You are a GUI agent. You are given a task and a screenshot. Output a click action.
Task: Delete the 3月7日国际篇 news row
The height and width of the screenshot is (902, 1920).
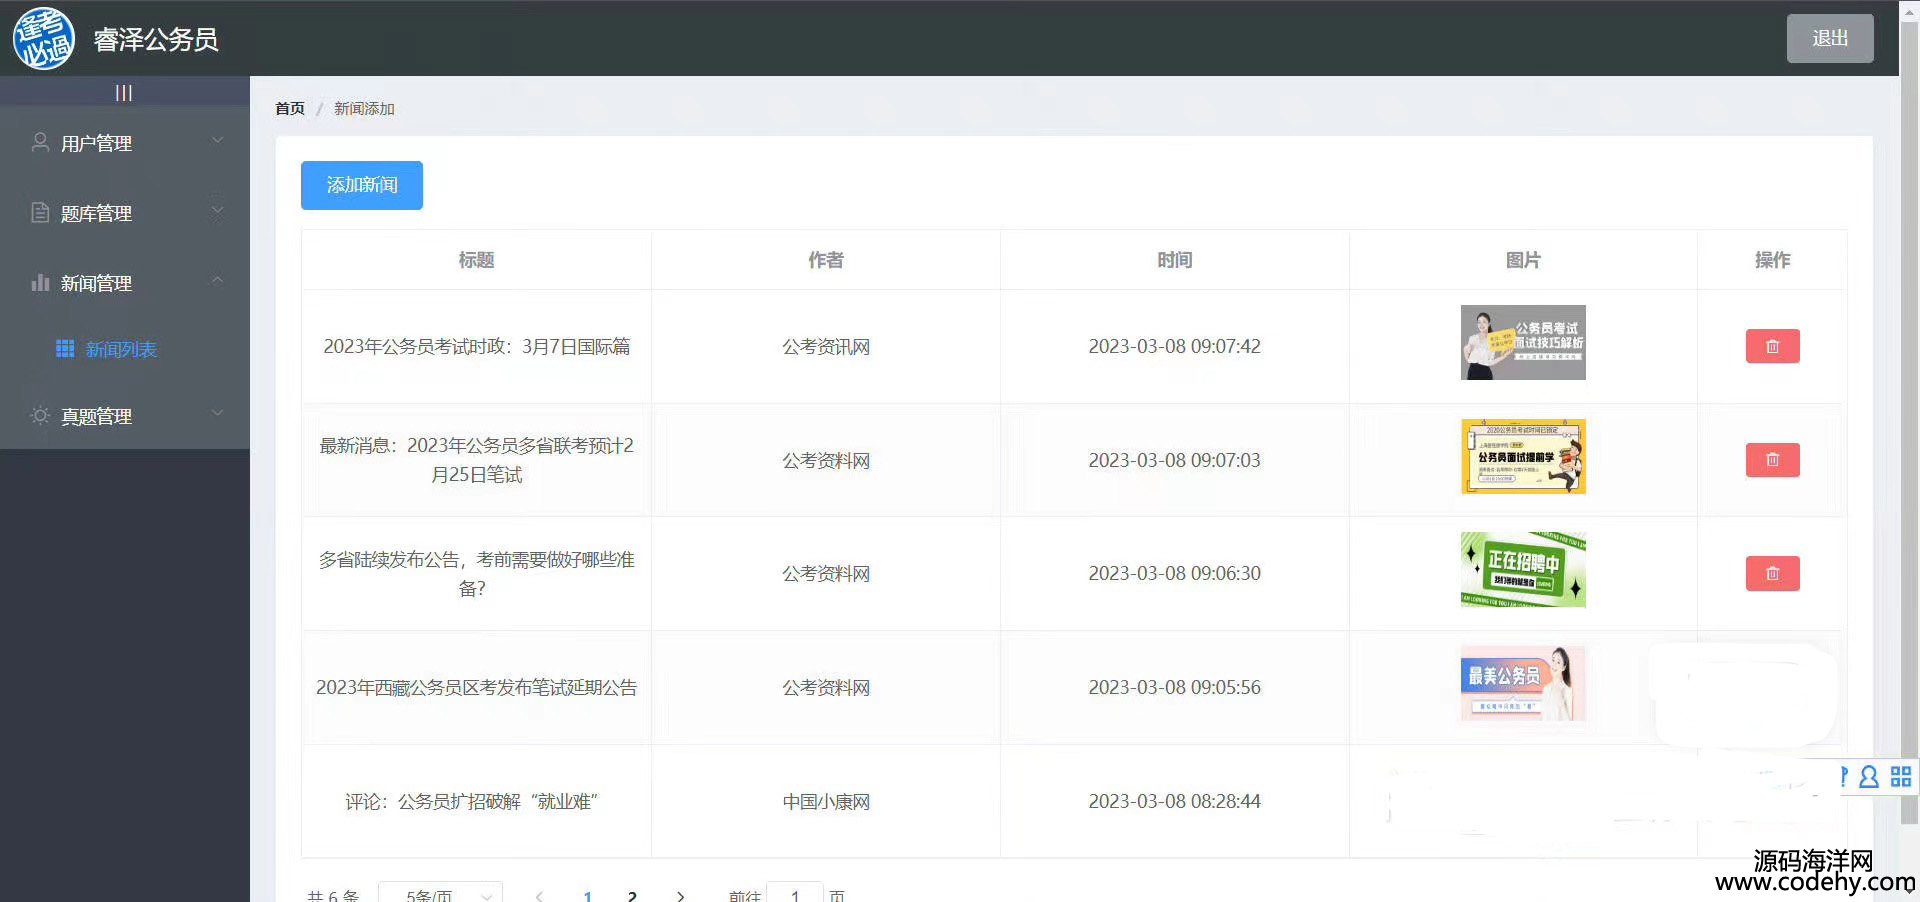tap(1772, 346)
